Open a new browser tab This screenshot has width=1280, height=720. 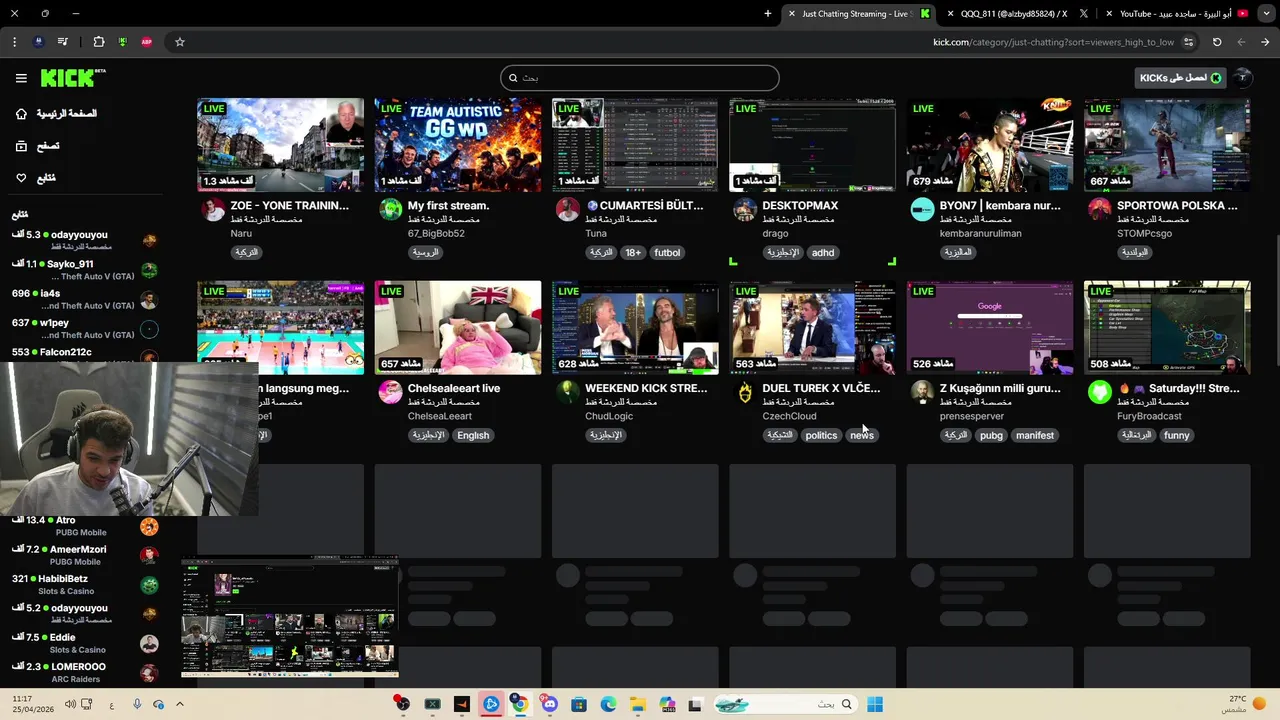768,14
